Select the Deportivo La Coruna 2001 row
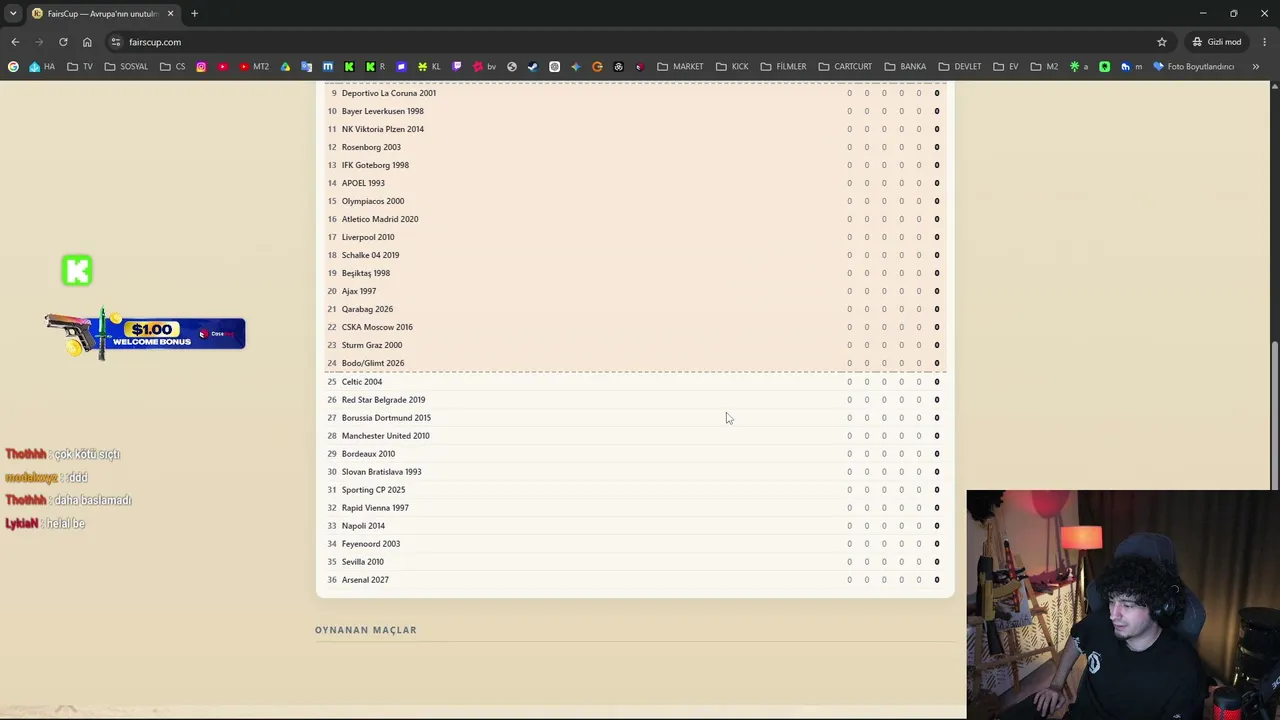The image size is (1280, 720). pyautogui.click(x=635, y=93)
